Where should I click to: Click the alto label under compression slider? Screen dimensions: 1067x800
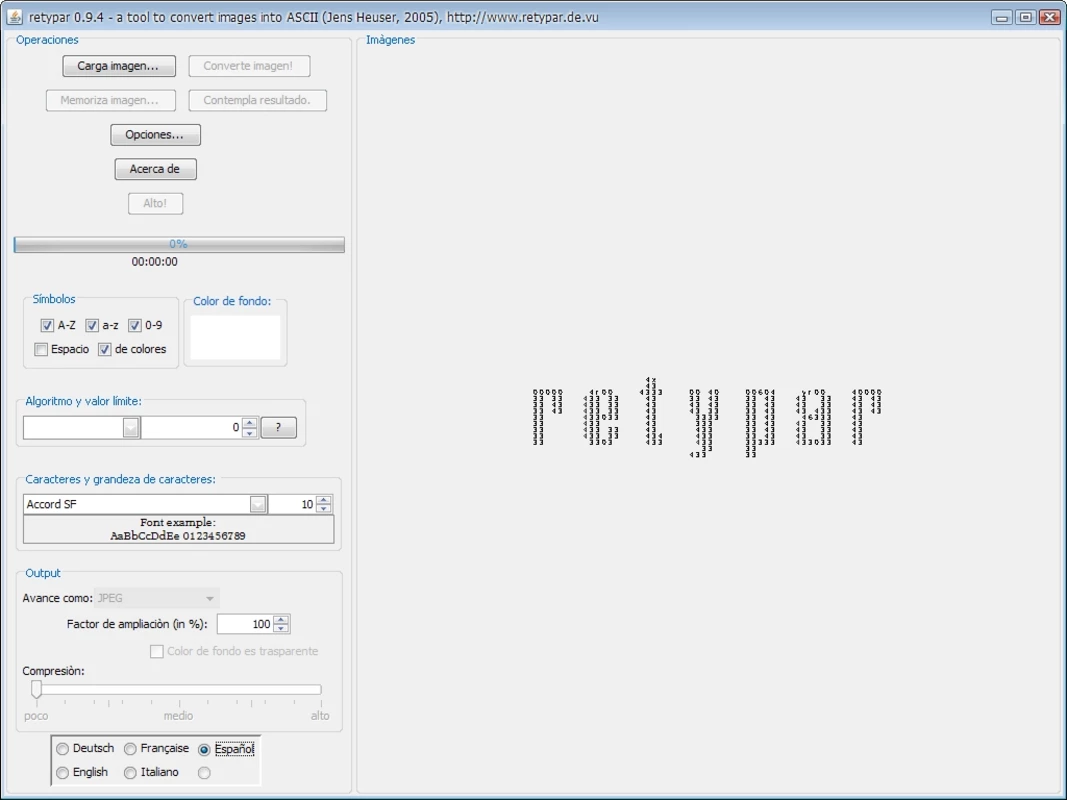click(x=320, y=716)
